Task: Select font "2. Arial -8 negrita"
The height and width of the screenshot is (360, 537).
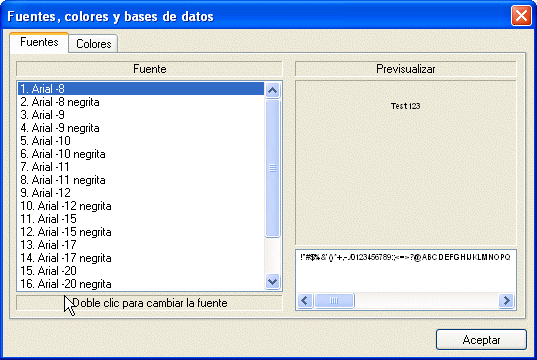Action: (x=141, y=102)
